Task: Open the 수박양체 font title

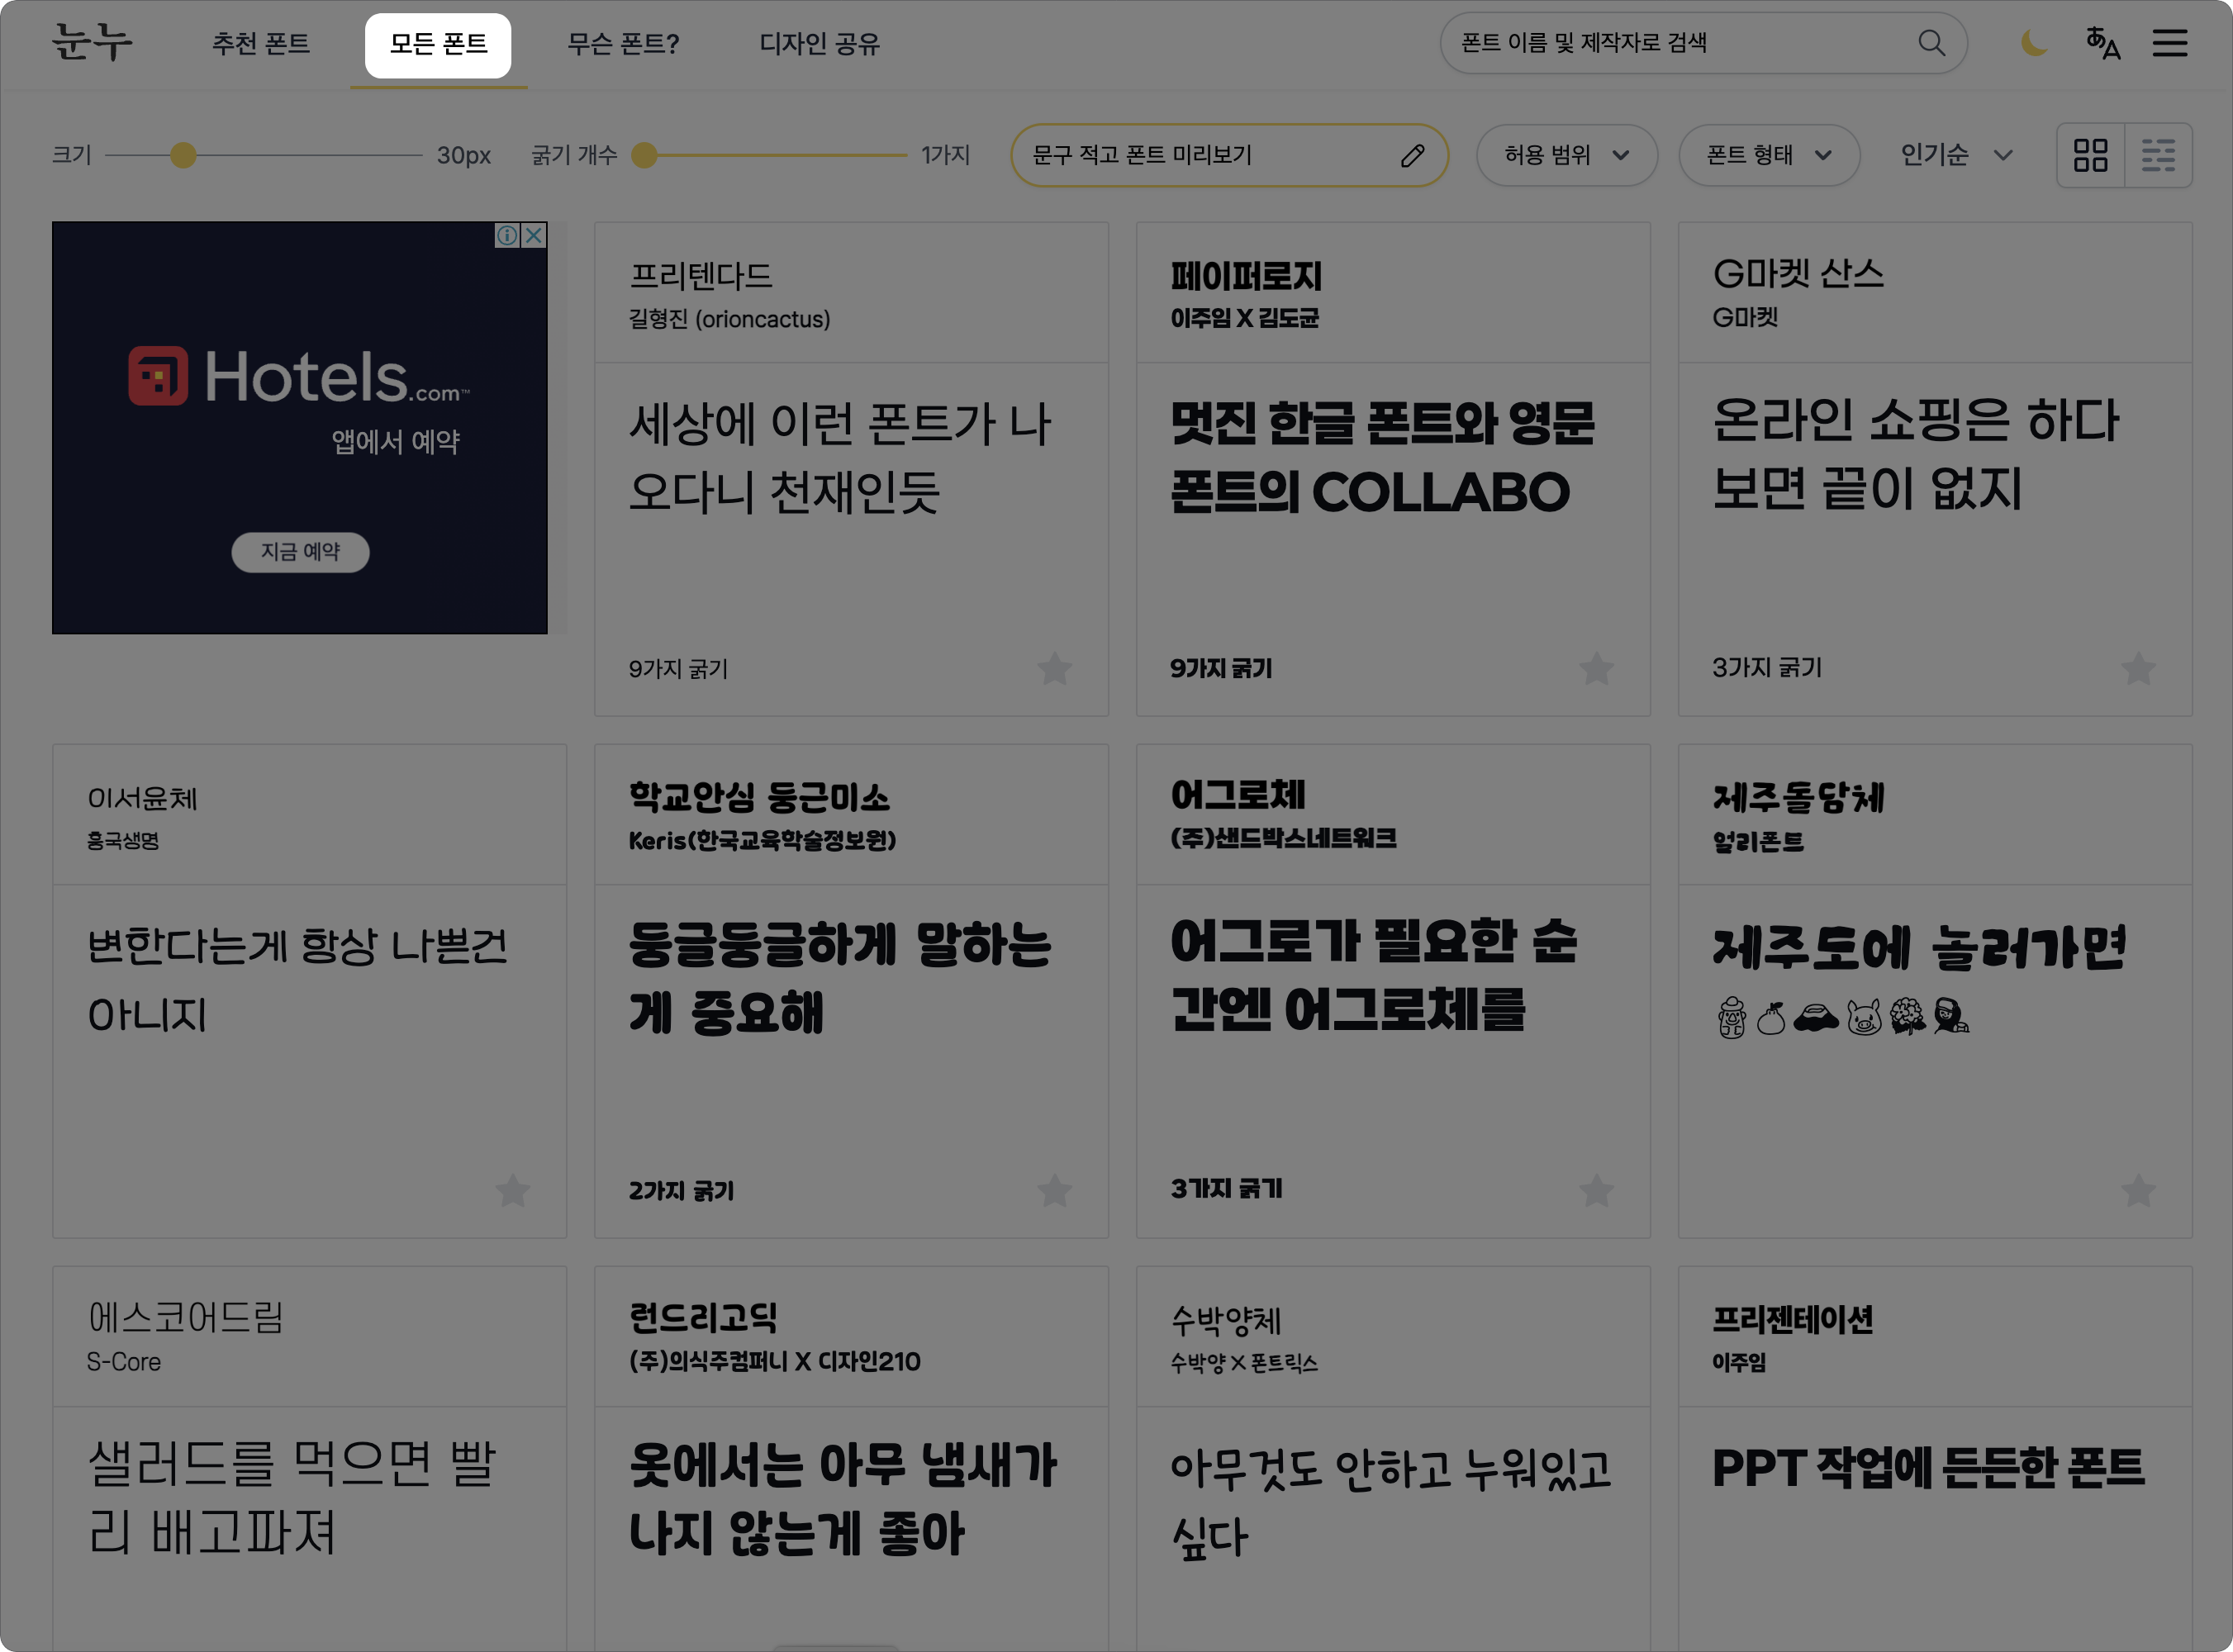Action: pos(1226,1320)
